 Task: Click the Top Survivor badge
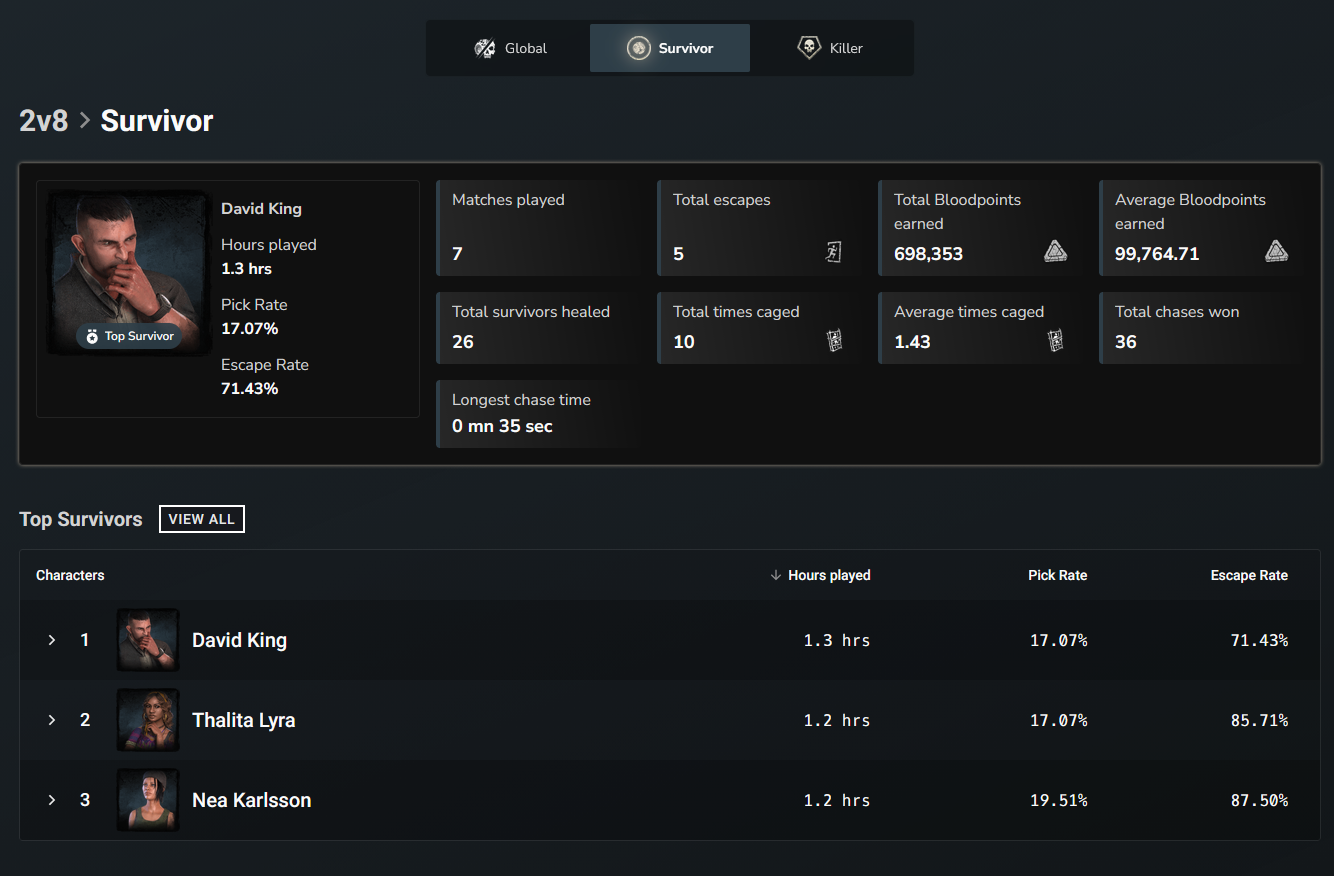pyautogui.click(x=129, y=336)
